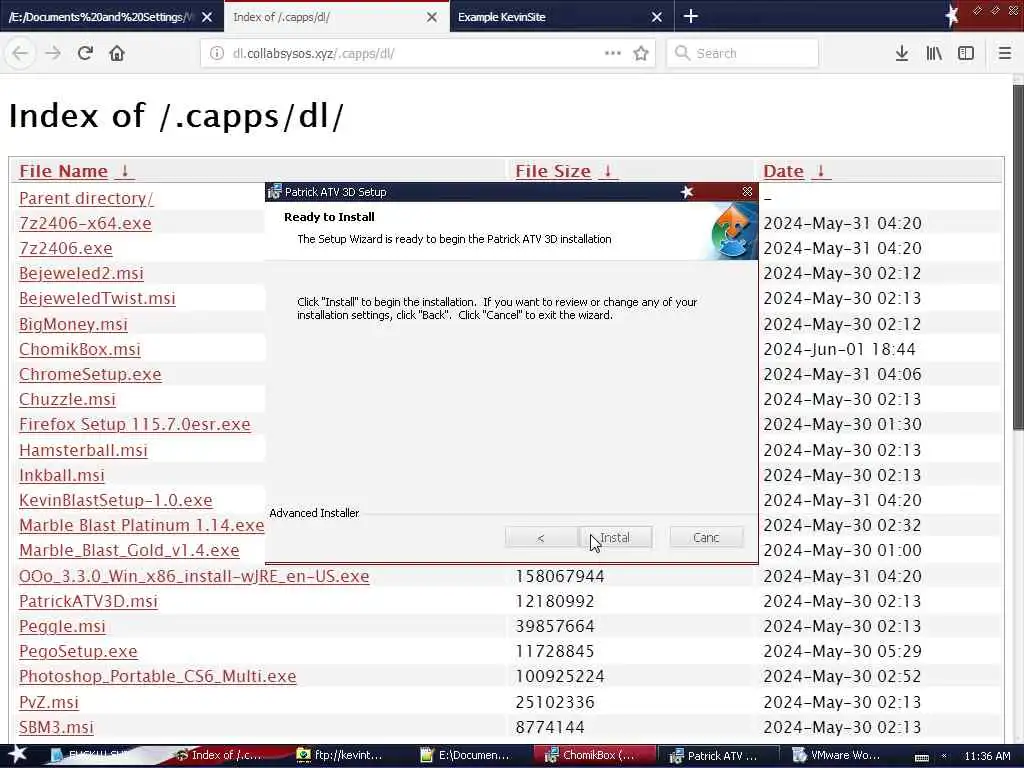
Task: Go forward with the browser forward arrow
Action: click(x=53, y=54)
